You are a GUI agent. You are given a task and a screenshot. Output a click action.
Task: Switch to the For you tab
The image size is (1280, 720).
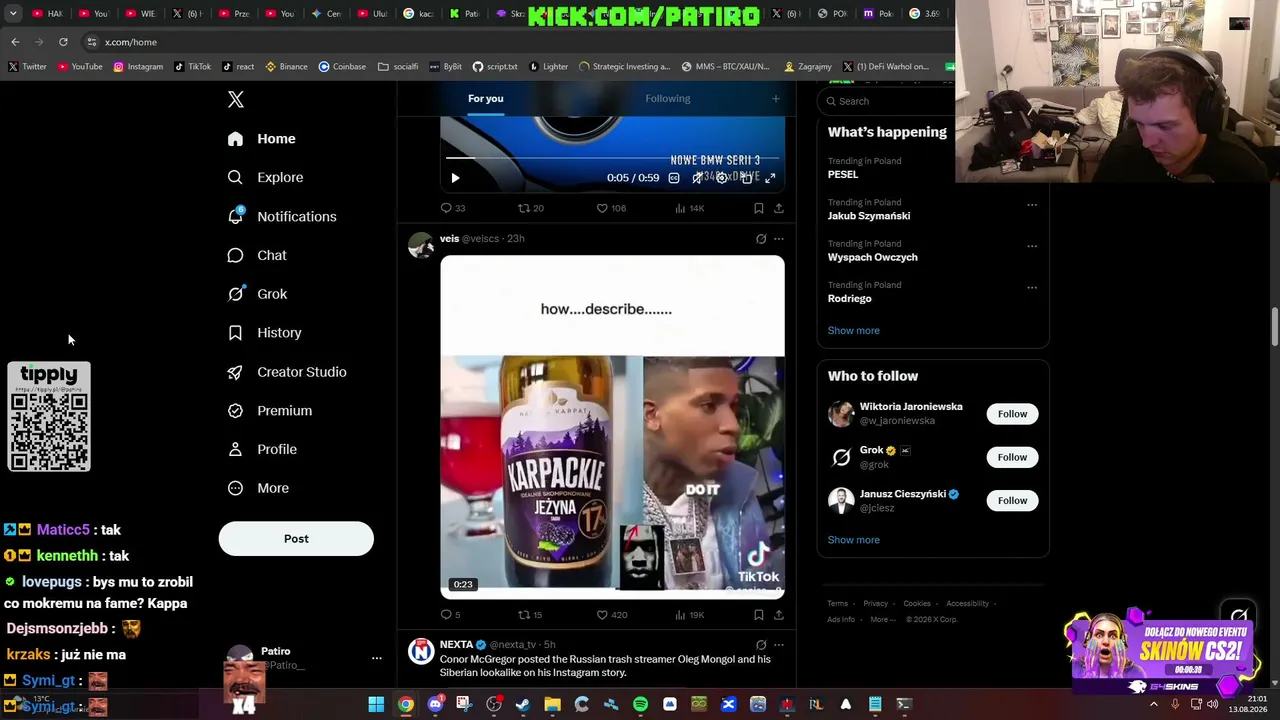486,98
